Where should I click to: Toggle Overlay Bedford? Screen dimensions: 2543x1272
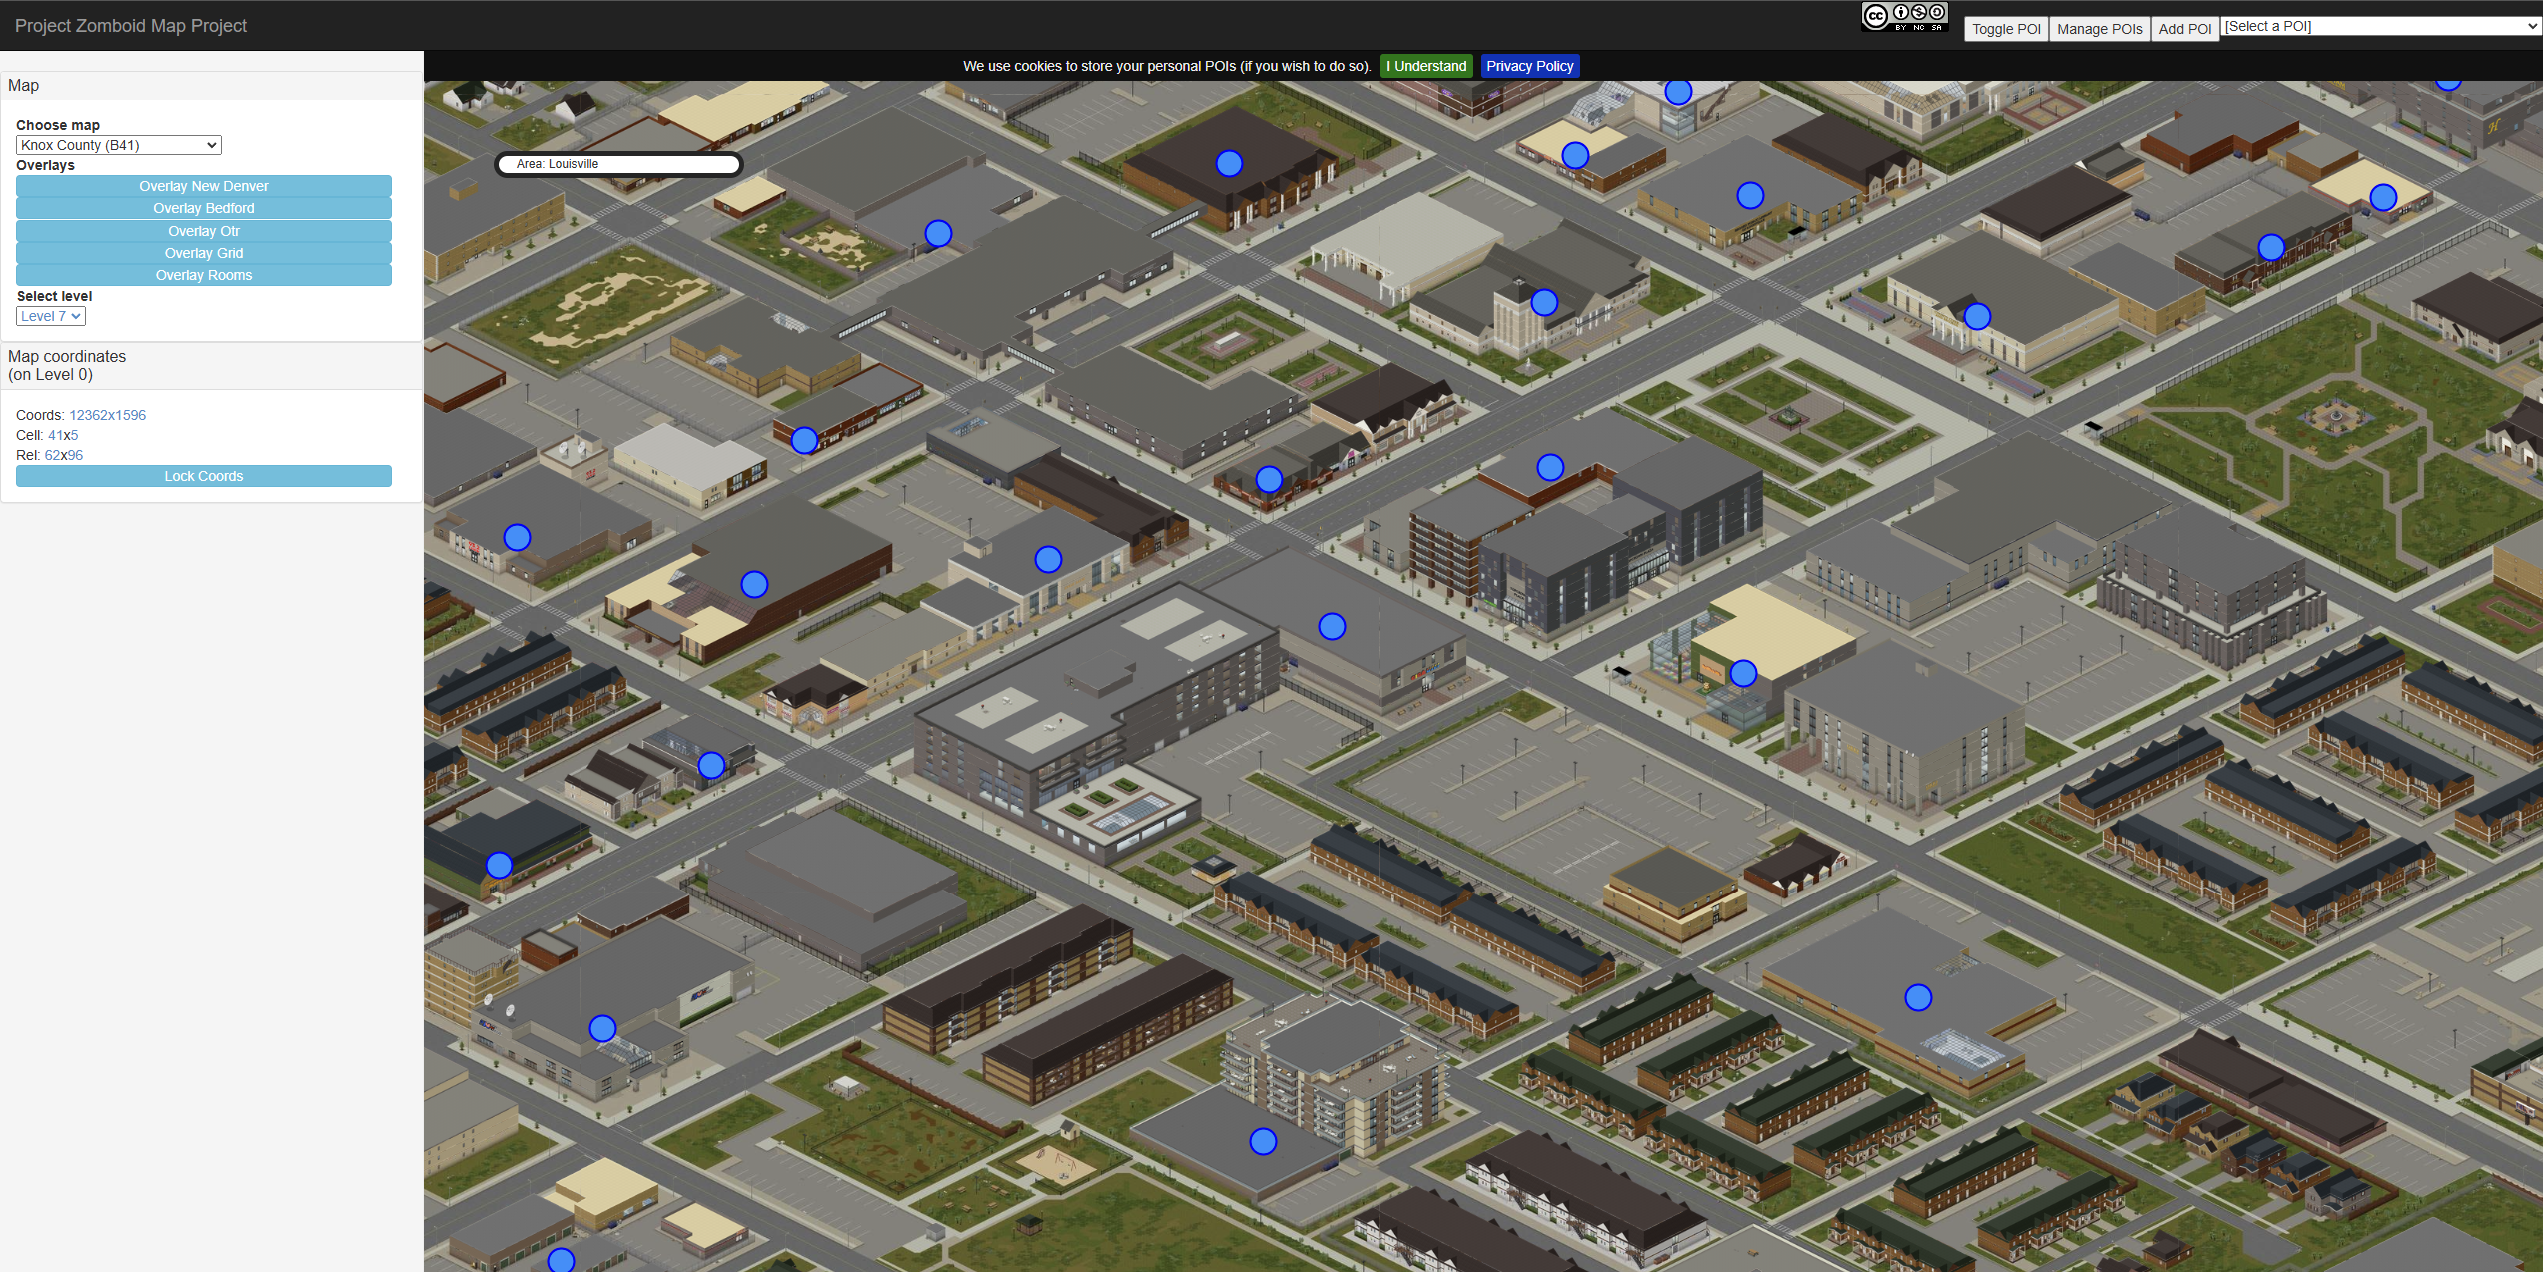point(204,208)
